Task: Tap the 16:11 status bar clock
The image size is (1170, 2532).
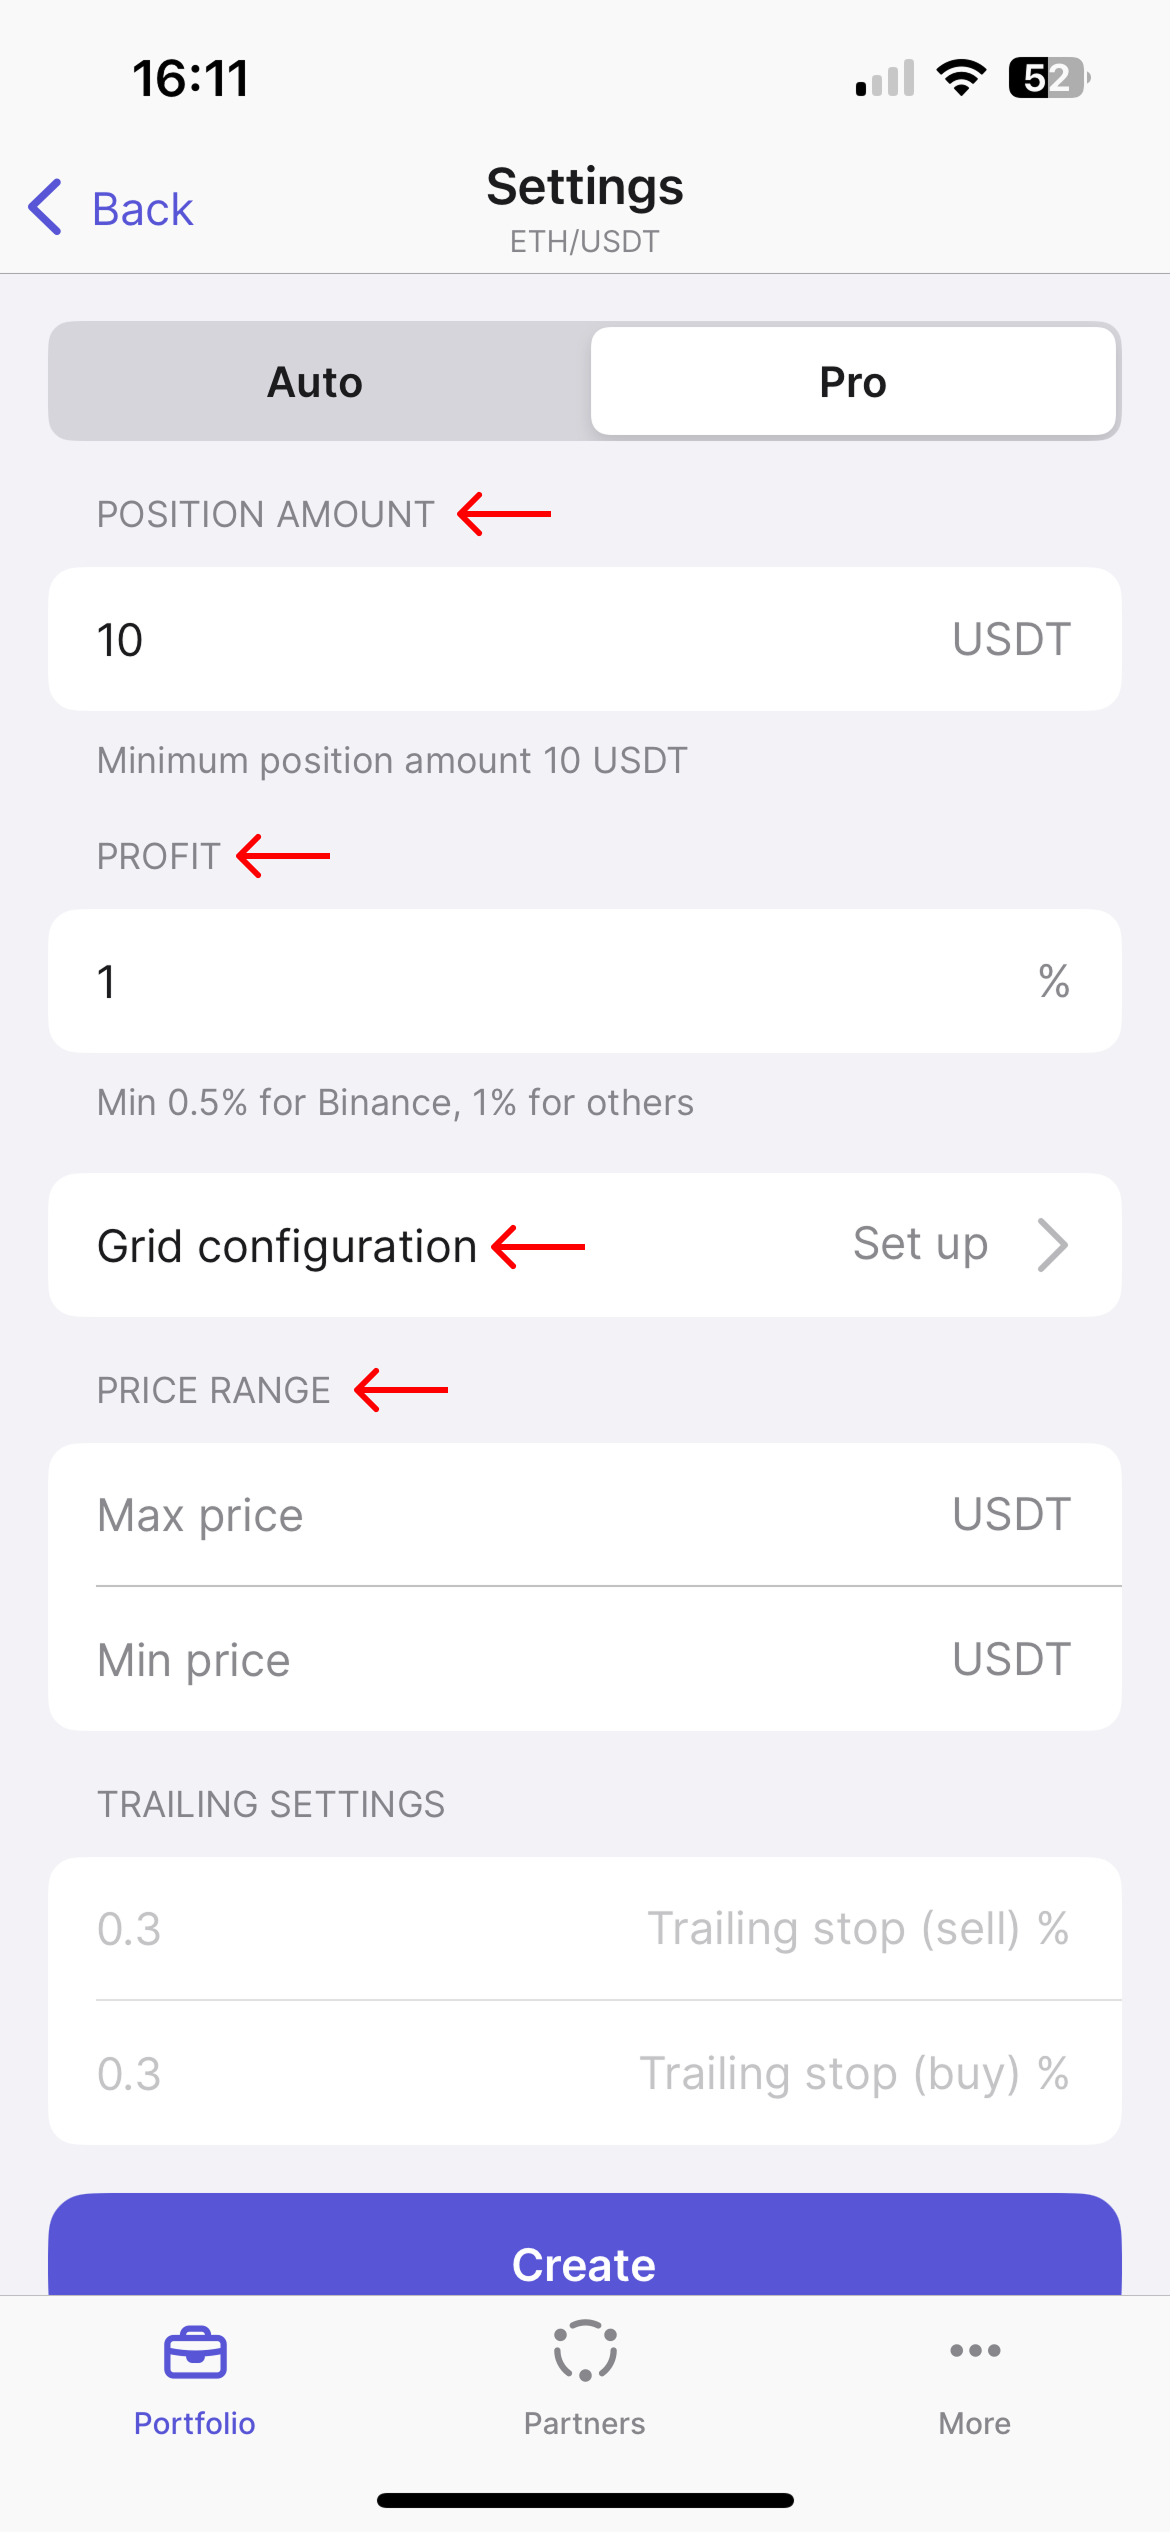Action: click(190, 78)
